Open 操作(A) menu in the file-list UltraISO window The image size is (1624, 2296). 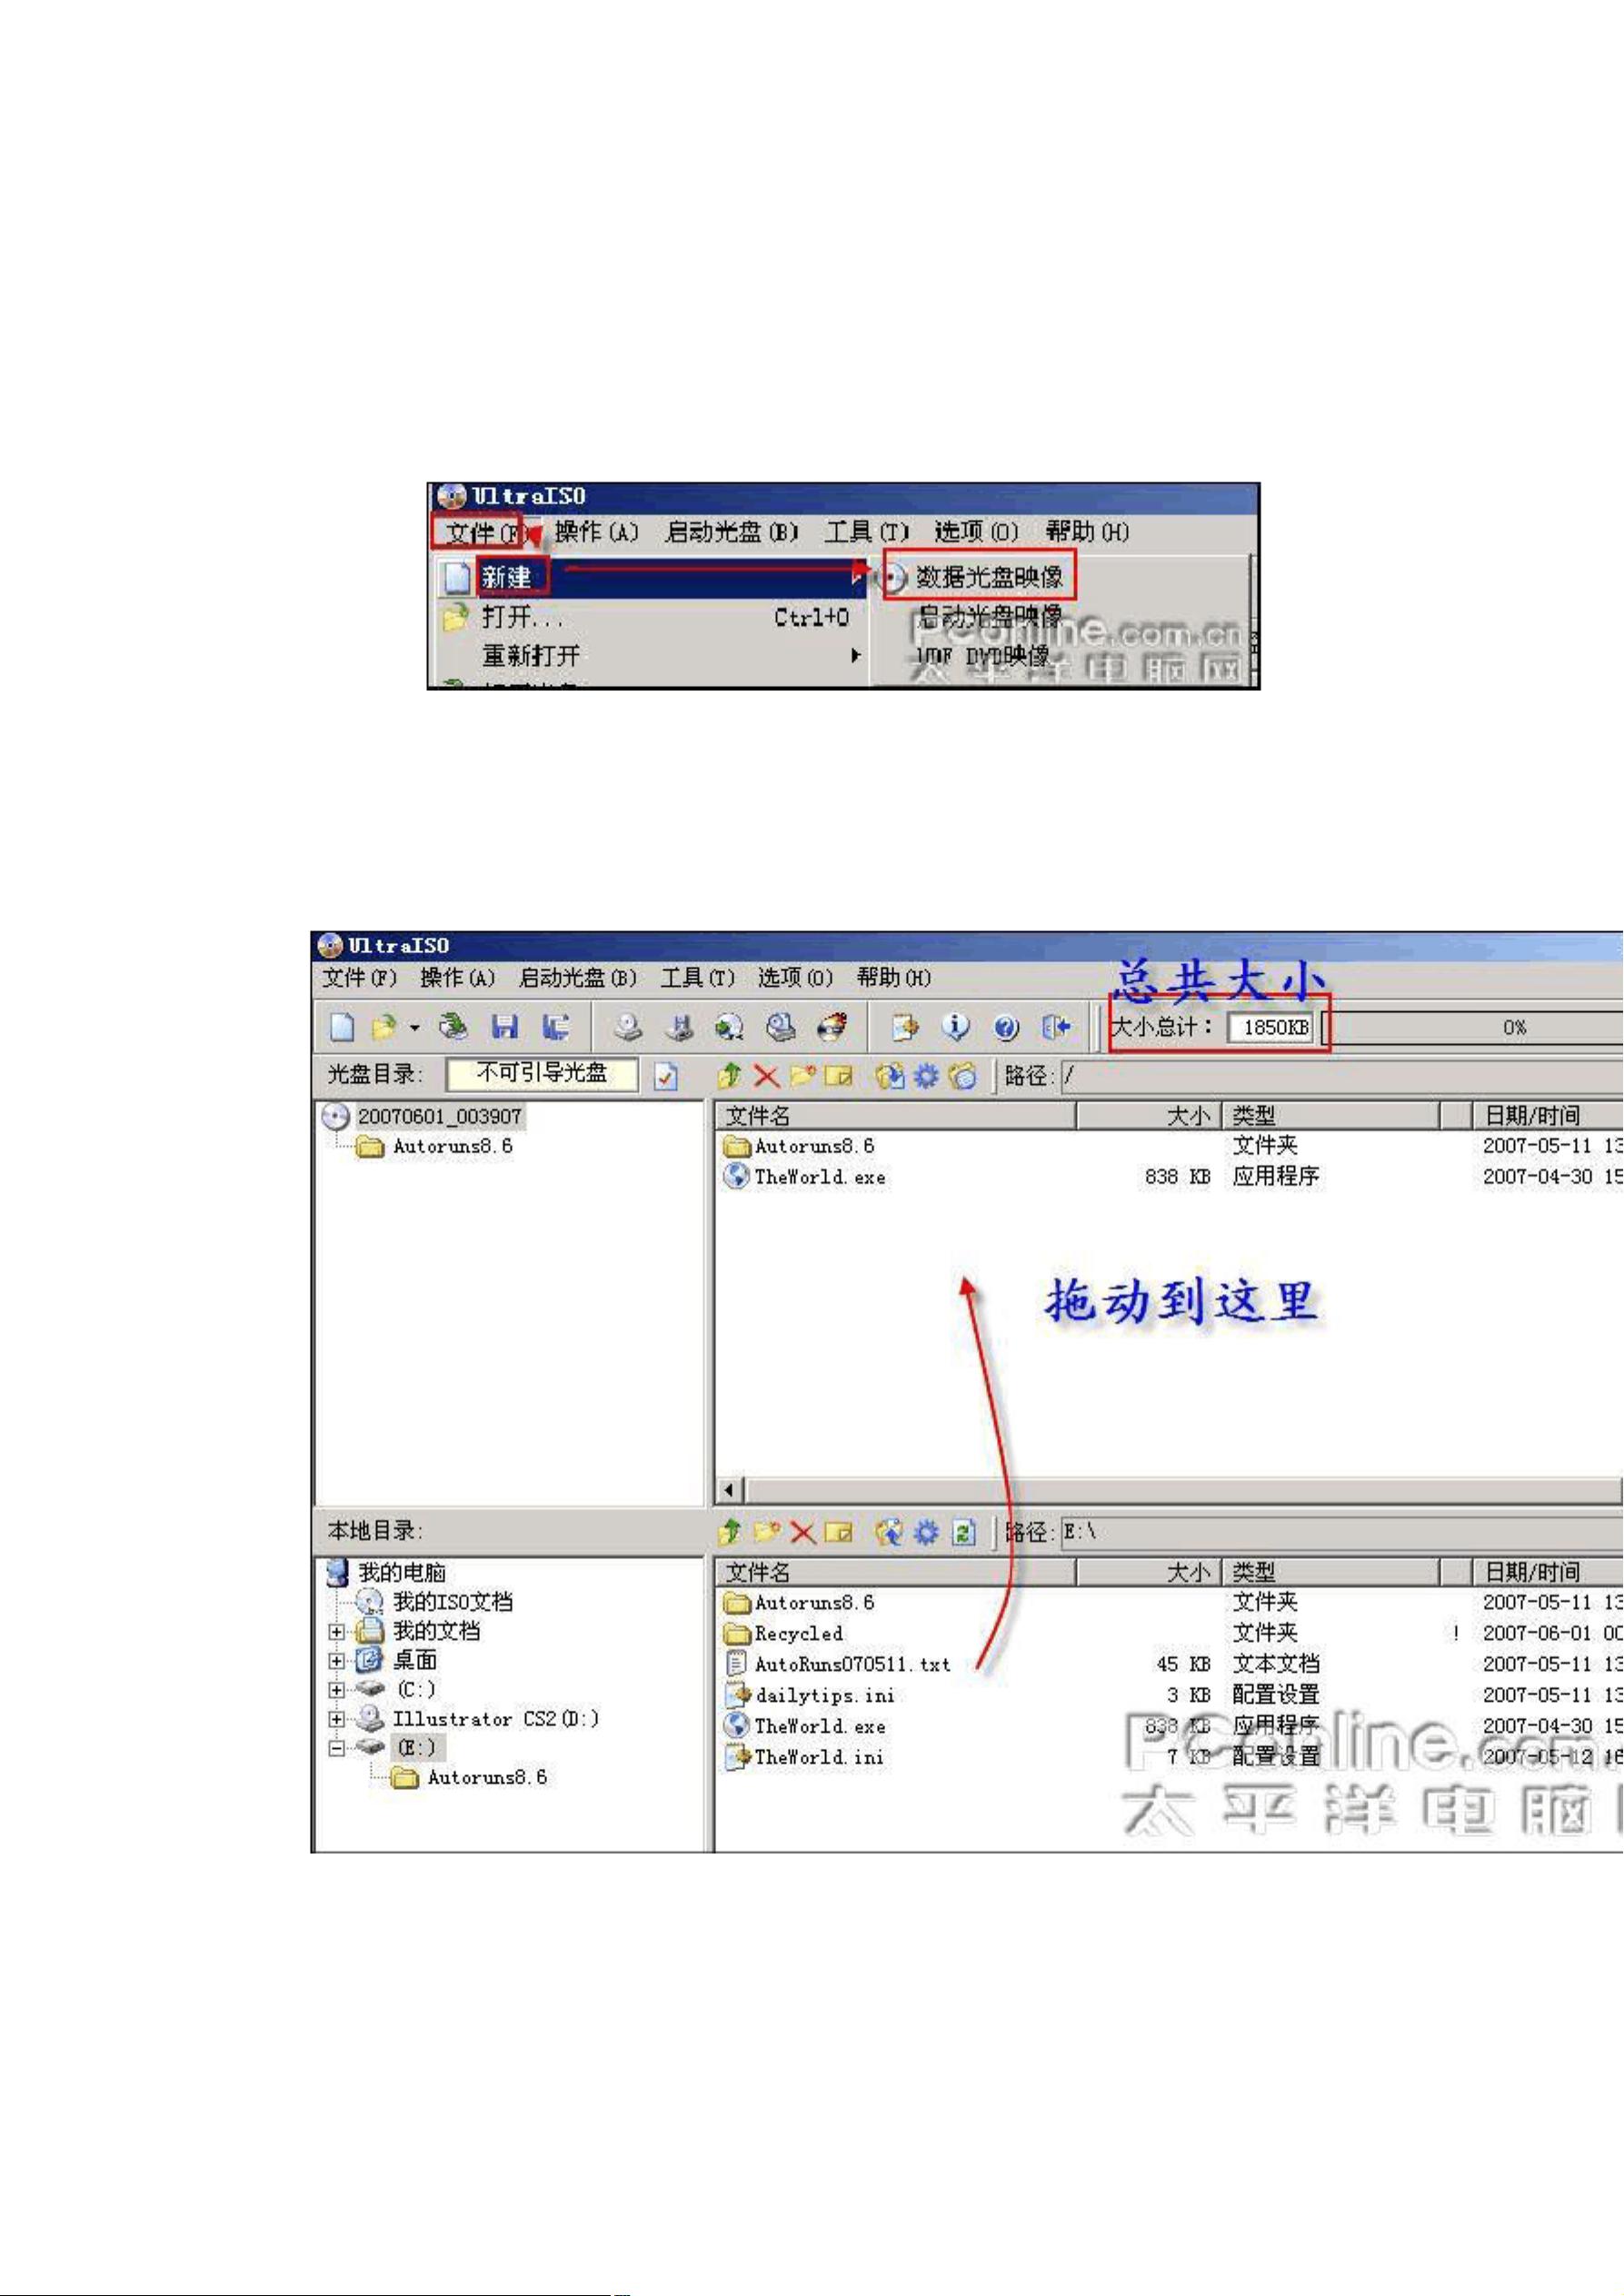[x=458, y=978]
